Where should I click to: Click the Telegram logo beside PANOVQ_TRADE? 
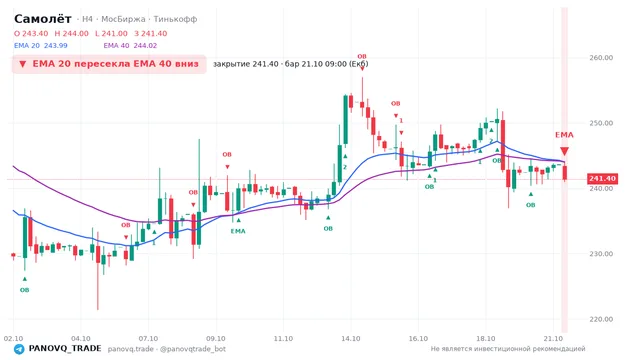pyautogui.click(x=19, y=349)
